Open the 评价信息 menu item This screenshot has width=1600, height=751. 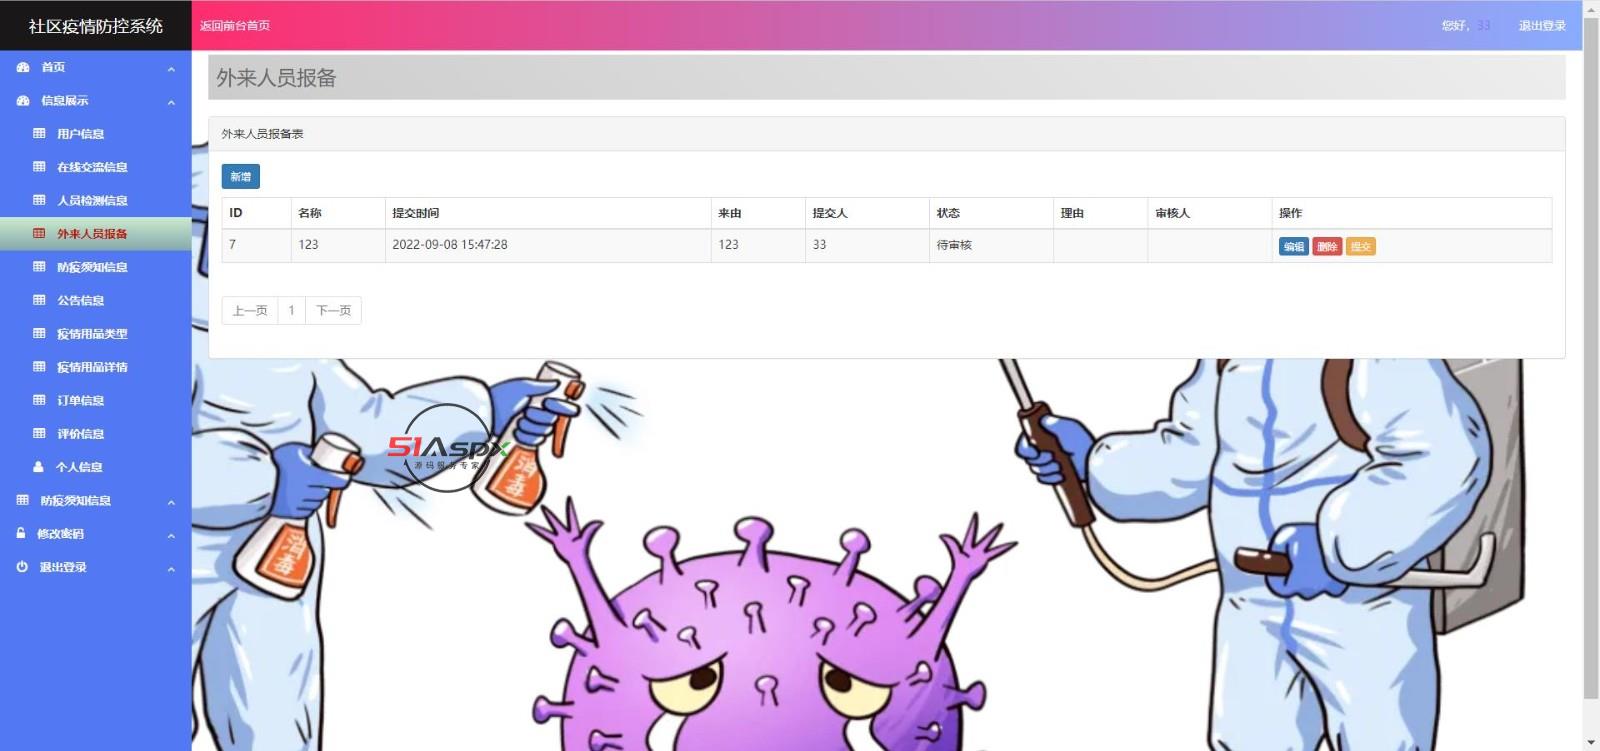(x=80, y=434)
